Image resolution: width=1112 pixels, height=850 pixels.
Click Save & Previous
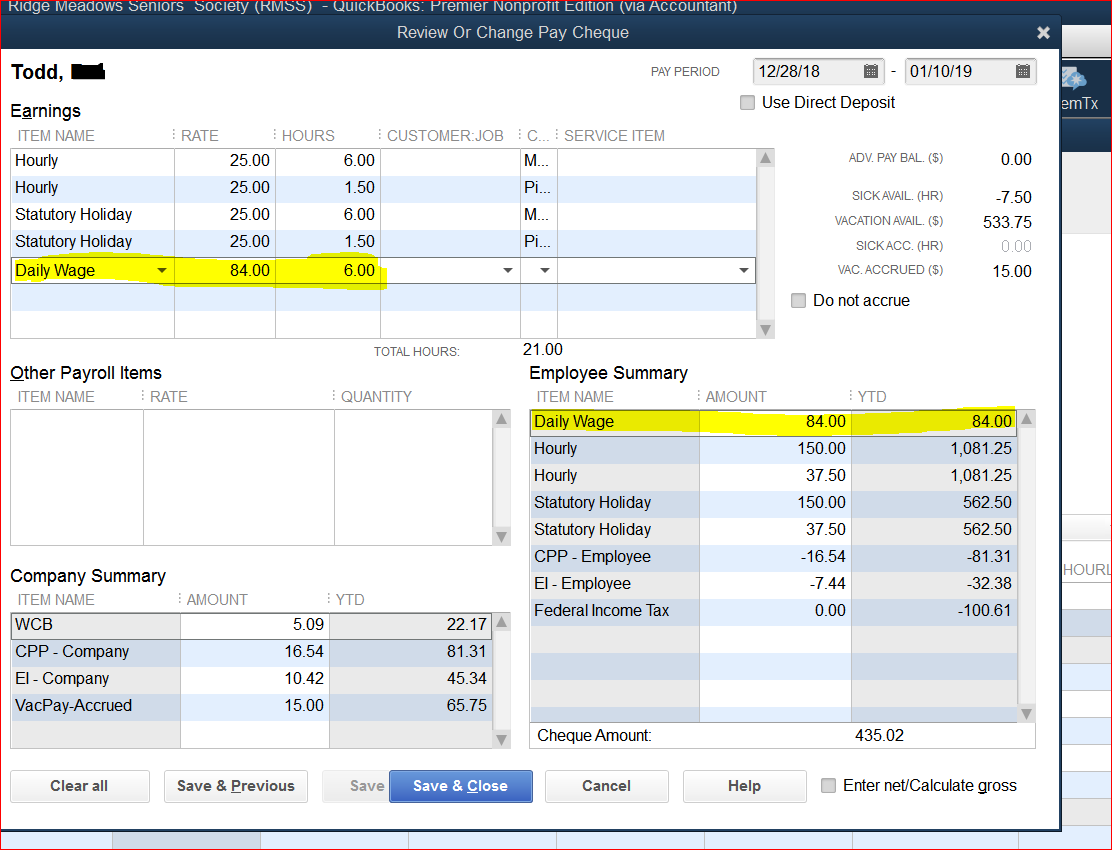point(235,786)
